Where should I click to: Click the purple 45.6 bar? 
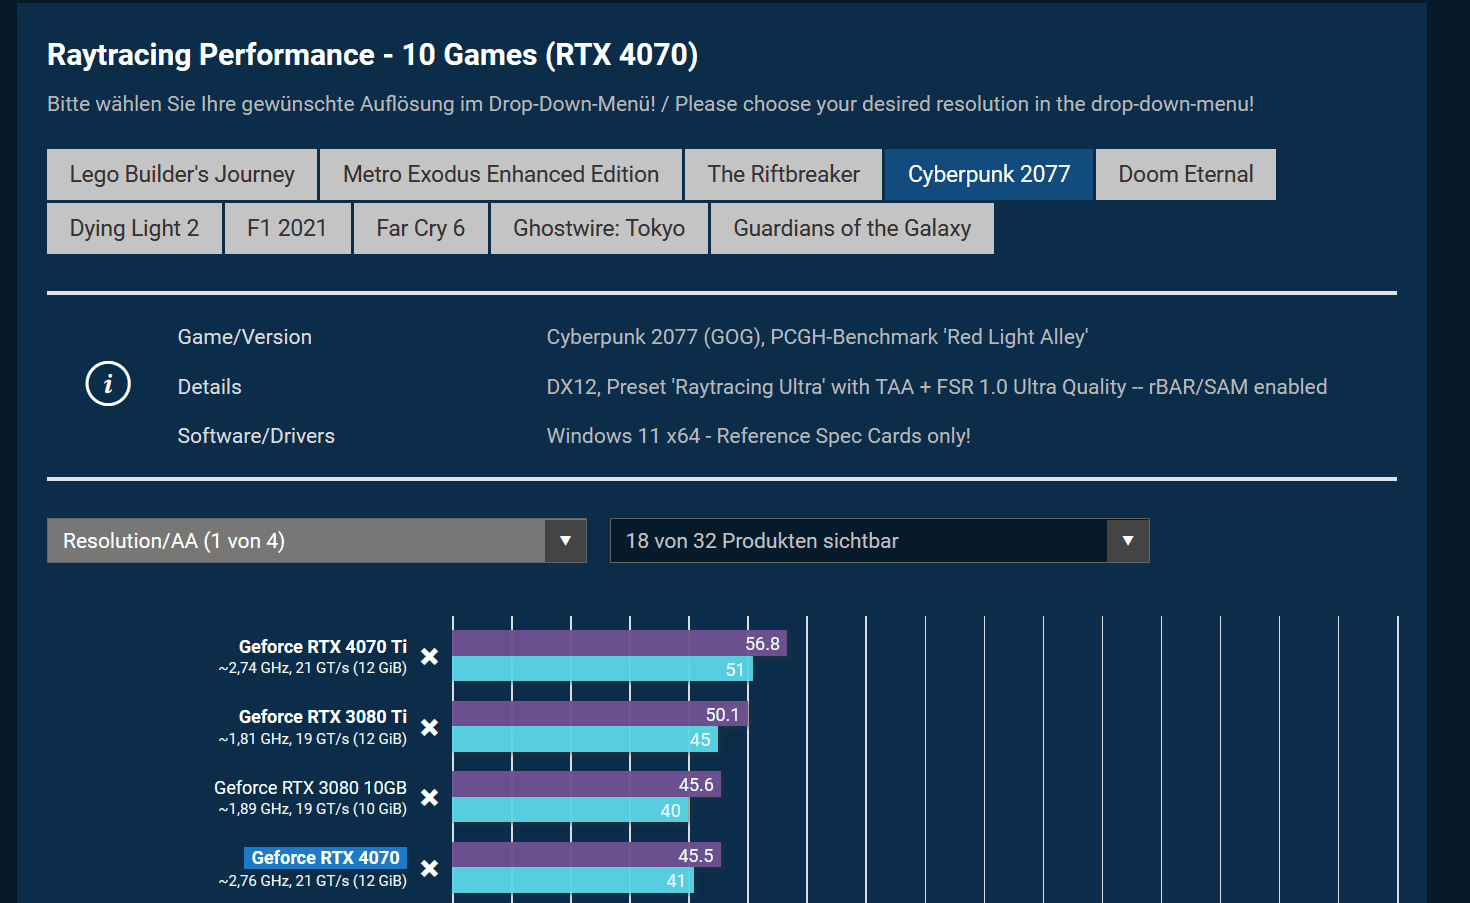click(586, 784)
